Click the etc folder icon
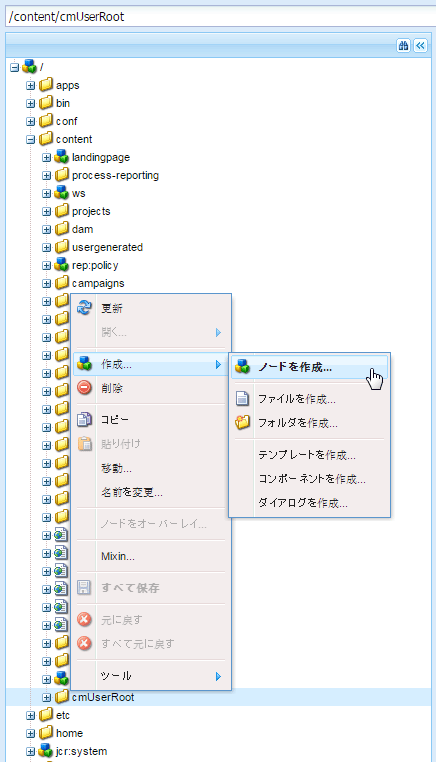The width and height of the screenshot is (436, 762). [x=46, y=715]
